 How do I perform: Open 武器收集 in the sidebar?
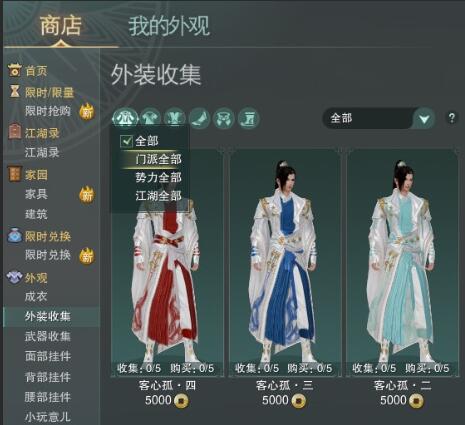click(x=48, y=336)
